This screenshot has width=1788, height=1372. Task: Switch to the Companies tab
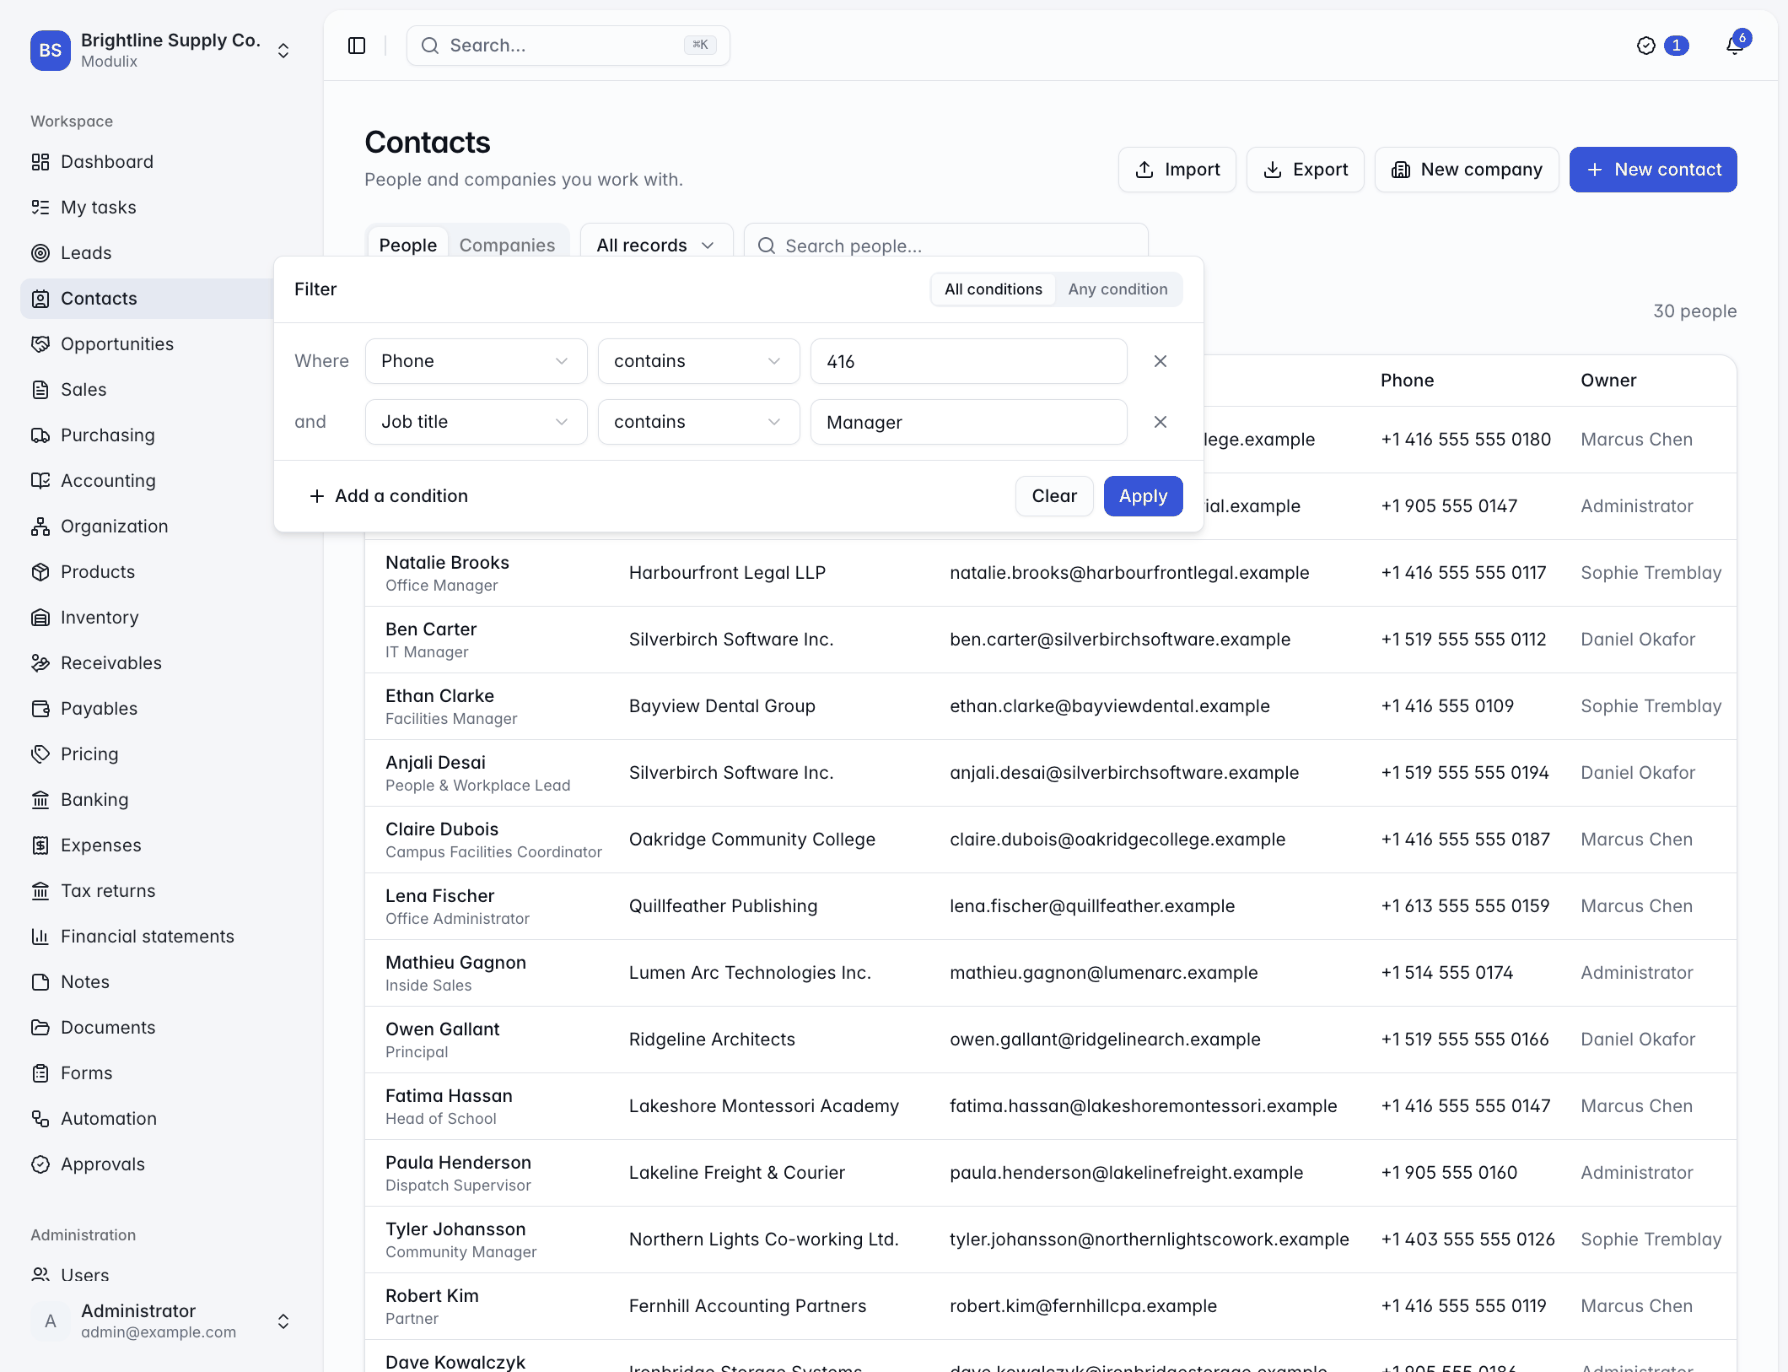click(507, 245)
